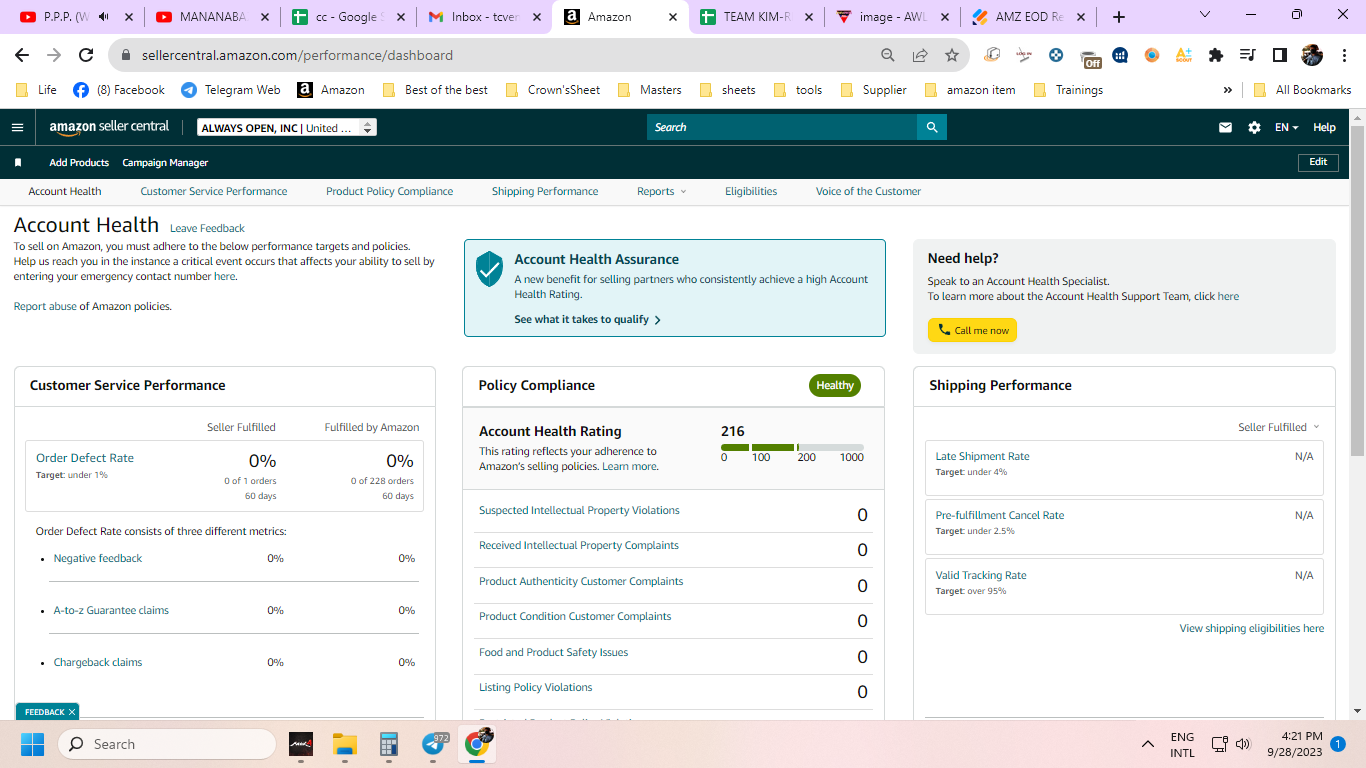Select the Voice of the Customer tab
1366x768 pixels.
click(x=868, y=191)
